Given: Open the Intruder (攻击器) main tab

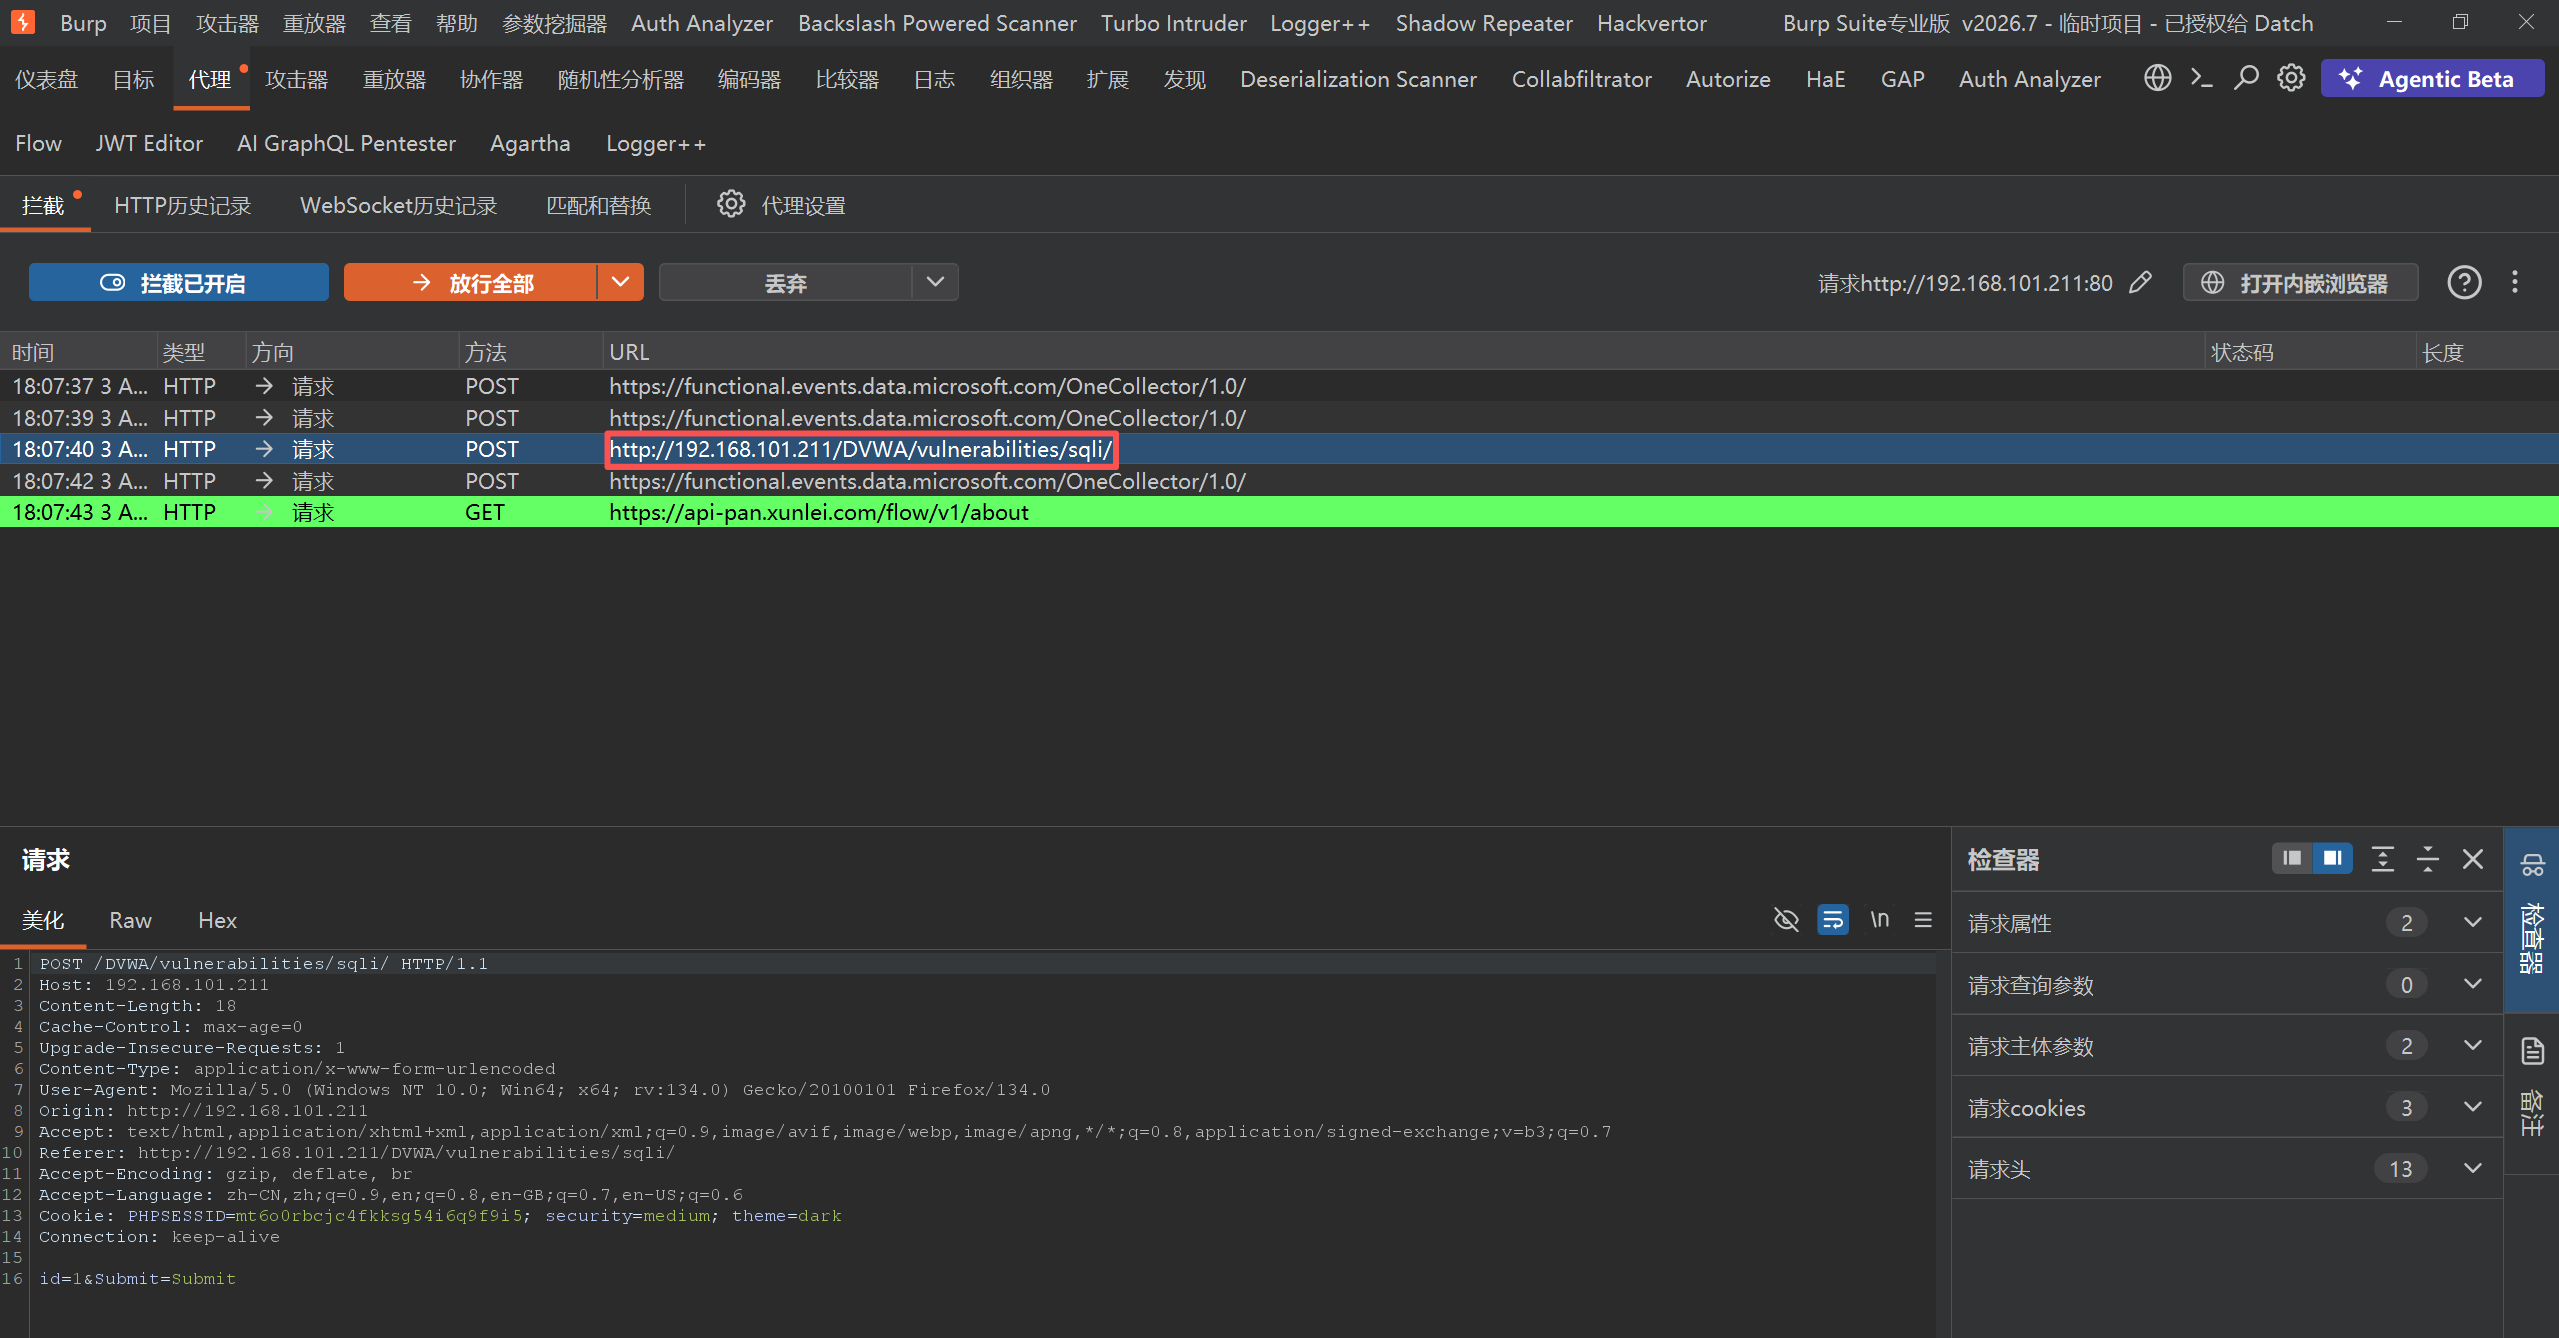Looking at the screenshot, I should point(296,79).
